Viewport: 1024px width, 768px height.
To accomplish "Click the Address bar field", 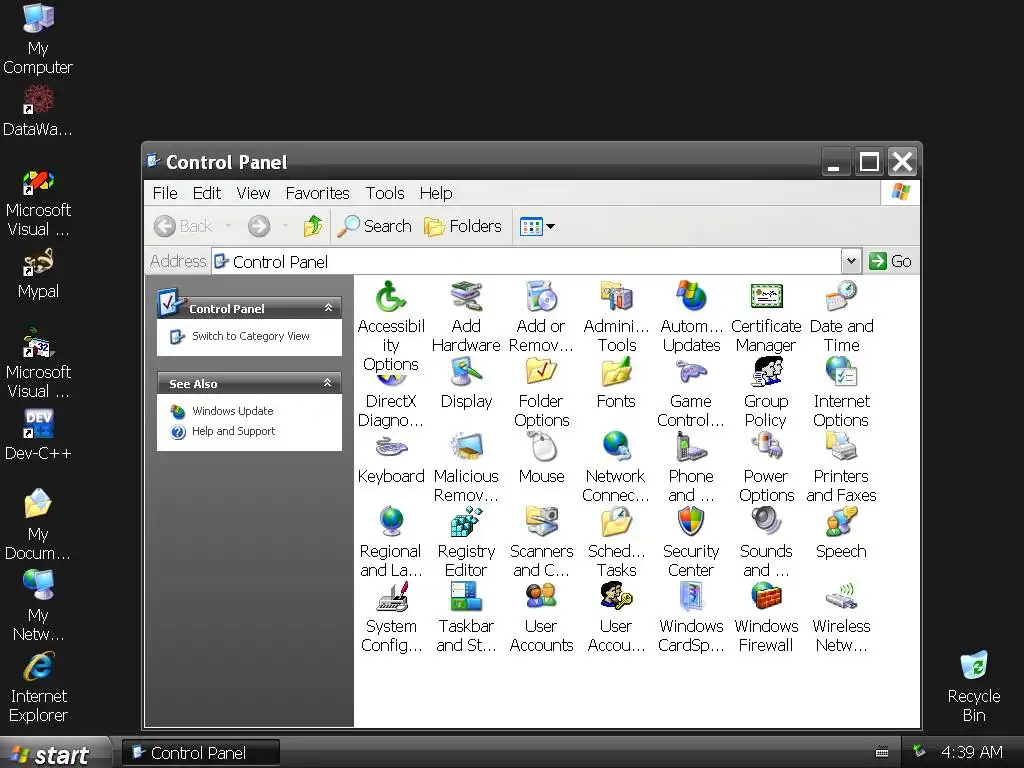I will (x=526, y=261).
